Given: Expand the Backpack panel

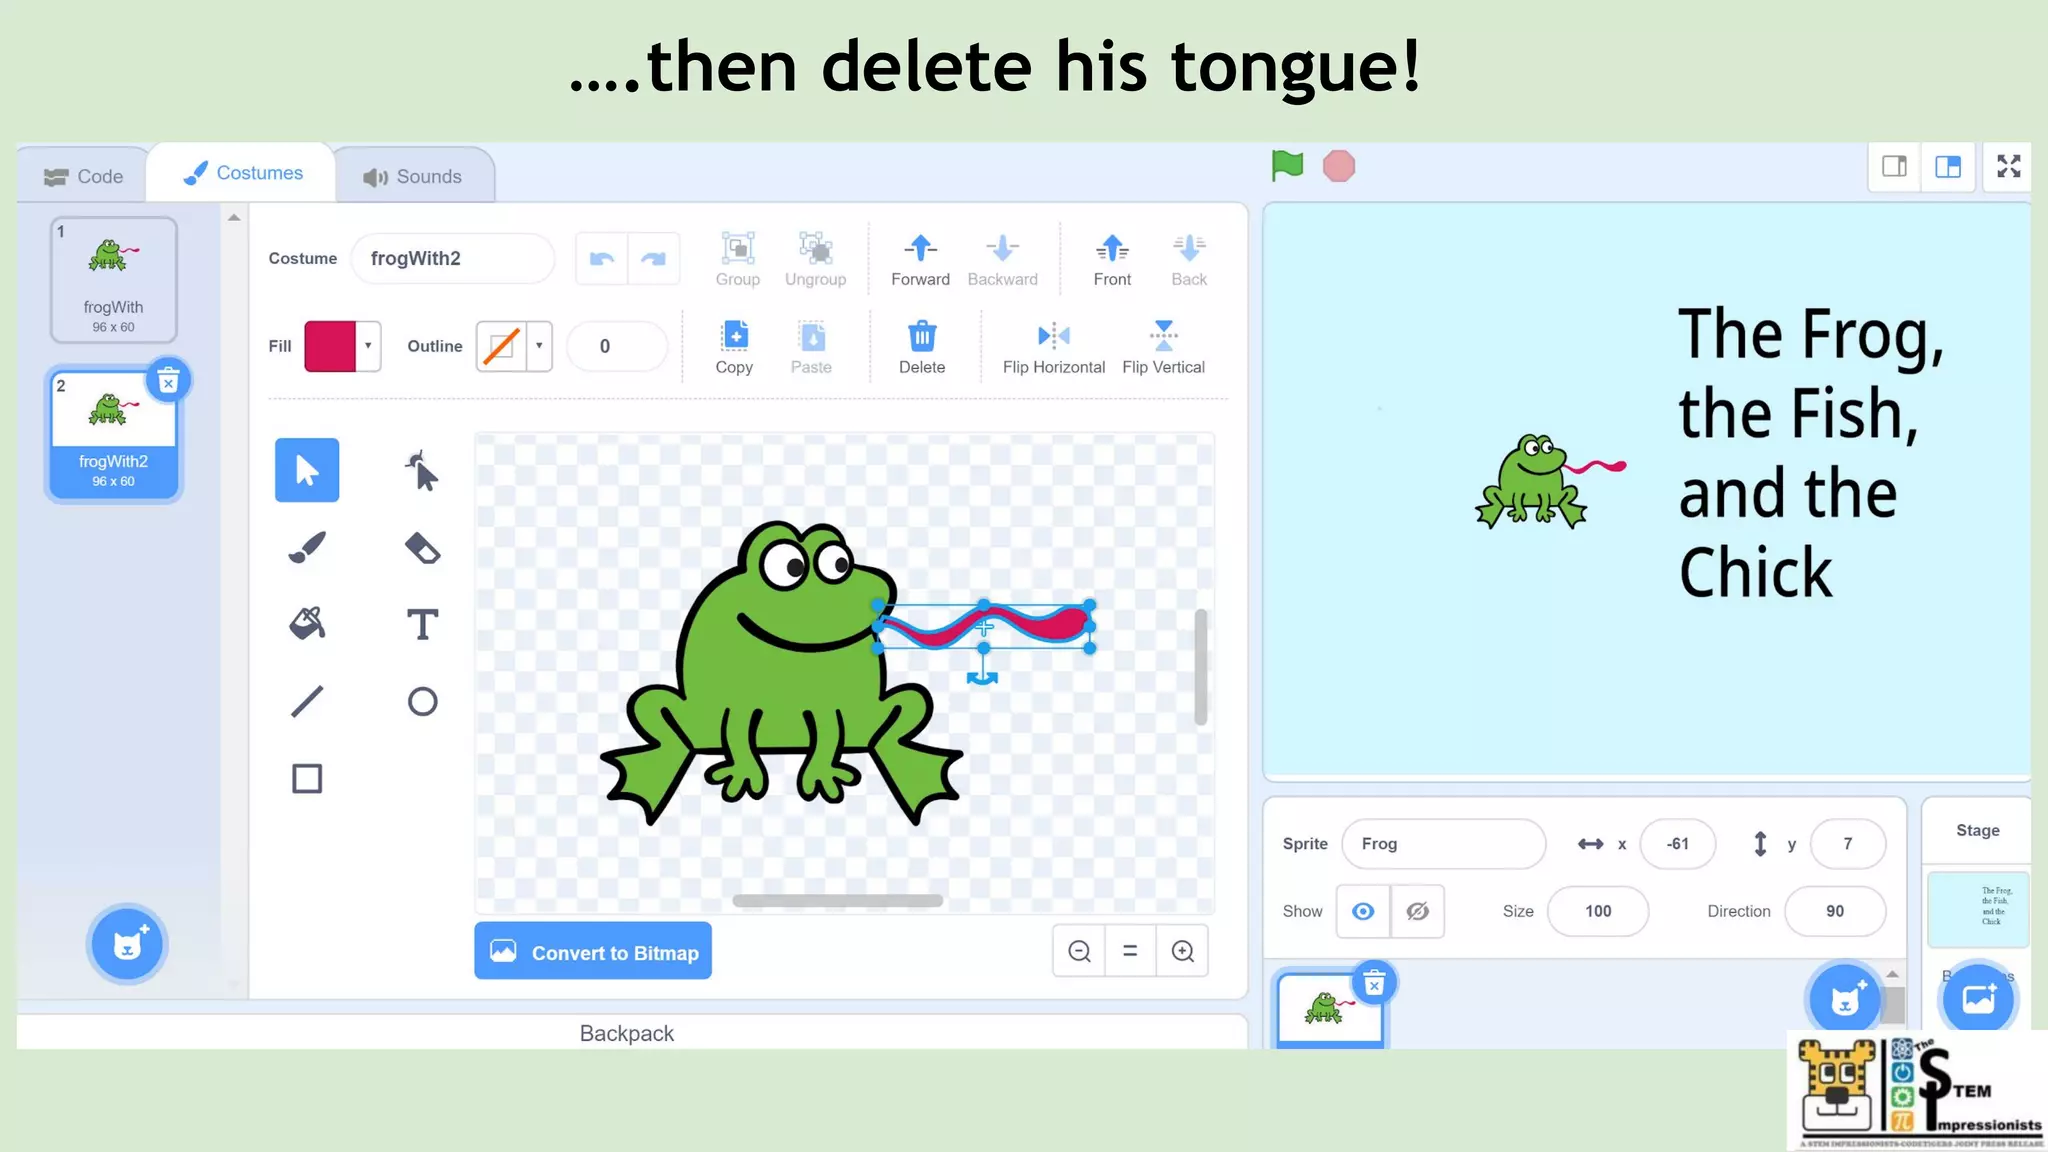Looking at the screenshot, I should tap(627, 1033).
